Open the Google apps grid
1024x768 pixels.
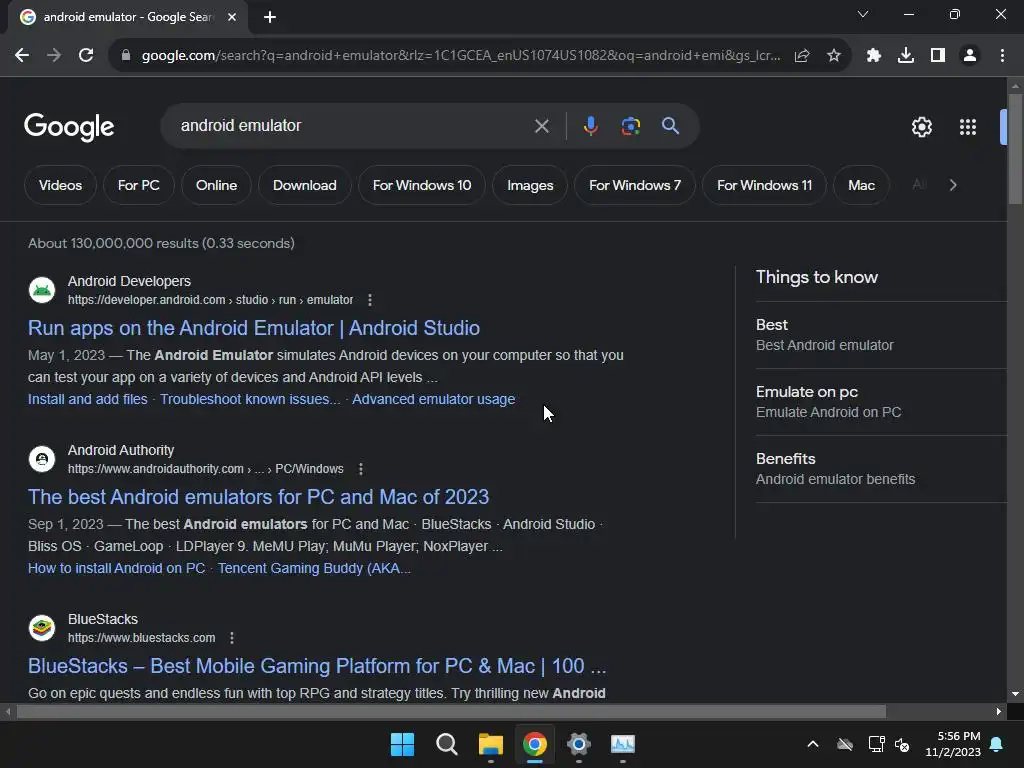coord(968,127)
